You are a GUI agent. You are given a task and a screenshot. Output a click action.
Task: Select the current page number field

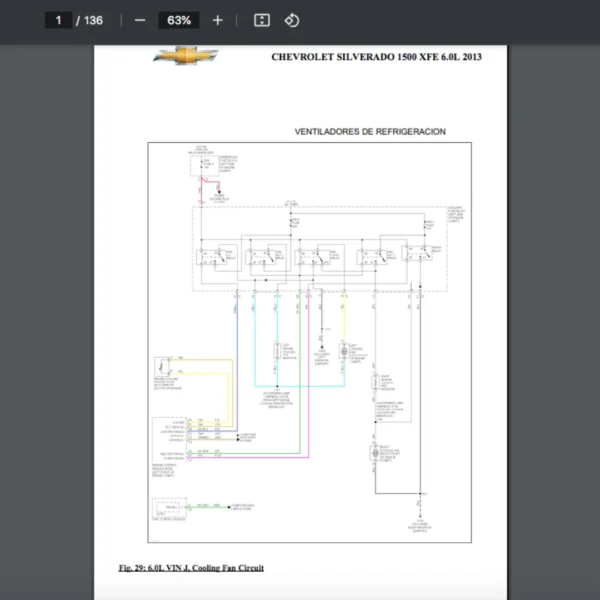pos(59,20)
